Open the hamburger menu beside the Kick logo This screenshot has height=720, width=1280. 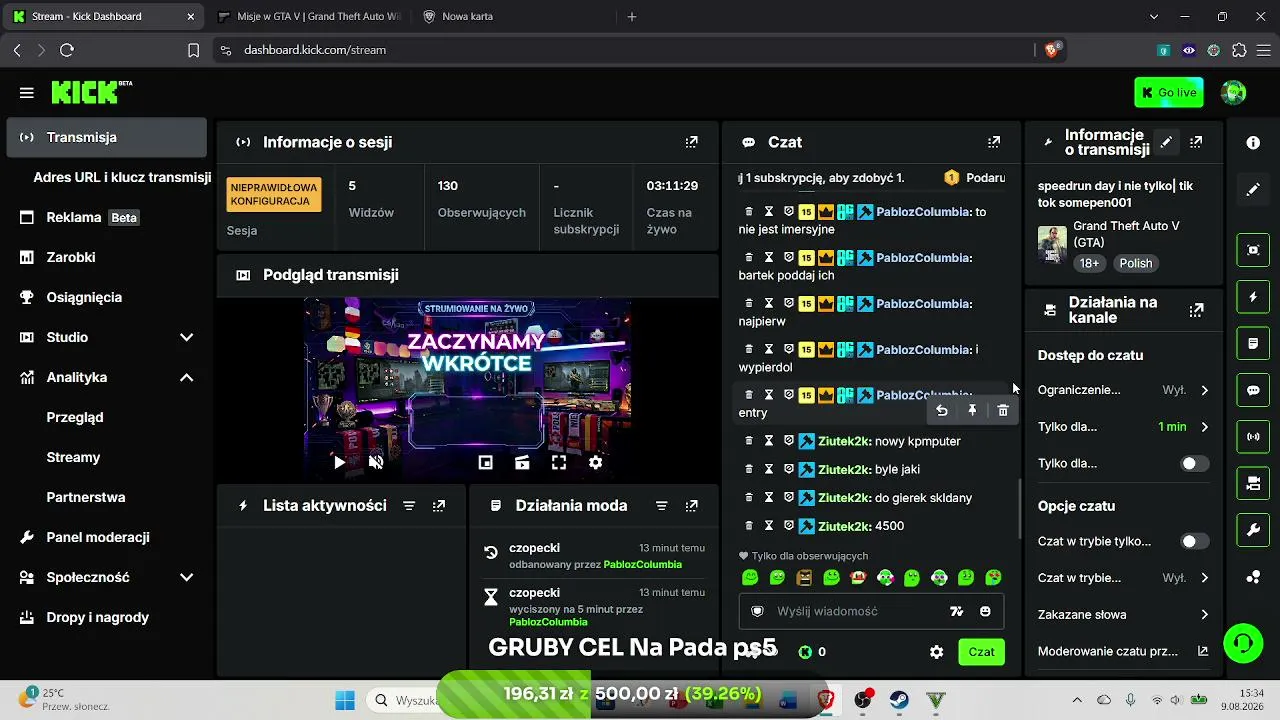[x=26, y=93]
